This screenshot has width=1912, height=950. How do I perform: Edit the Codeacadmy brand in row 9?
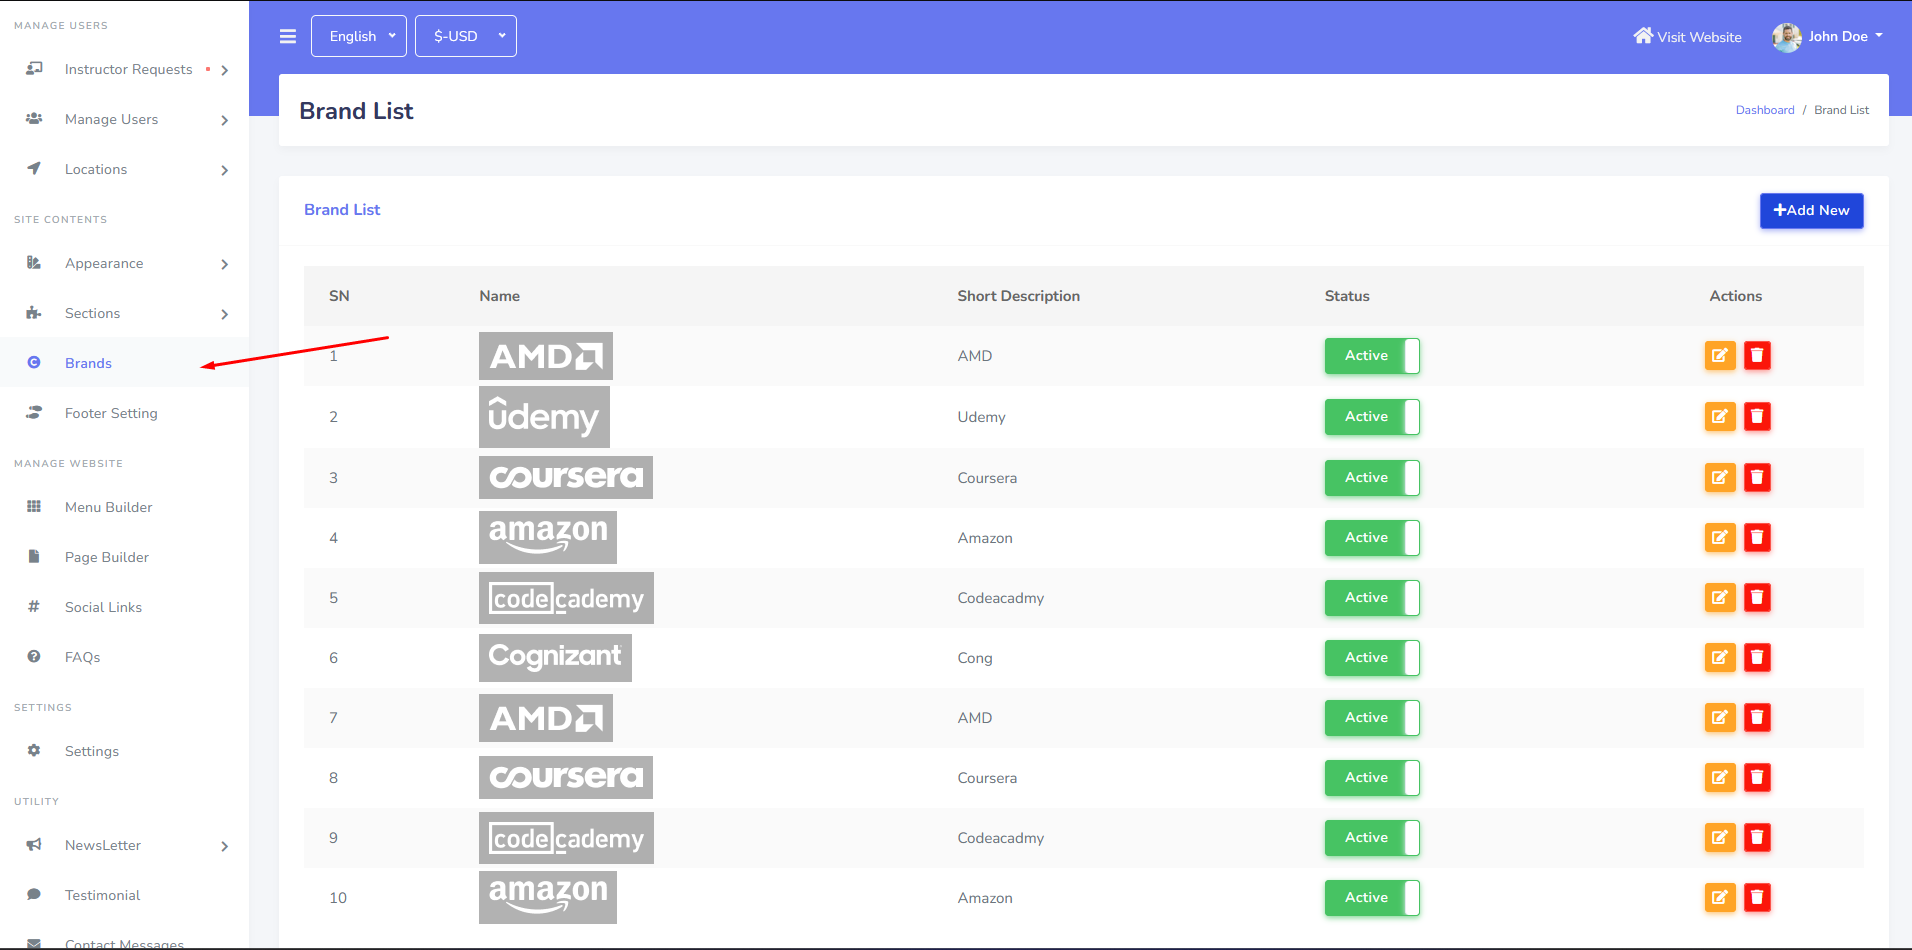click(1720, 838)
